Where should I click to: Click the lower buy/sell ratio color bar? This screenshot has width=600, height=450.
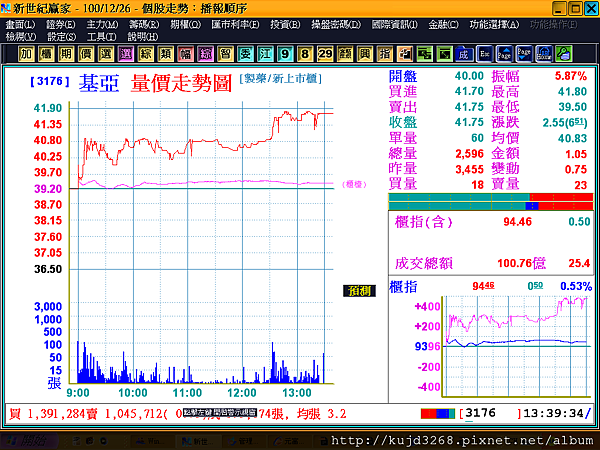pos(491,206)
